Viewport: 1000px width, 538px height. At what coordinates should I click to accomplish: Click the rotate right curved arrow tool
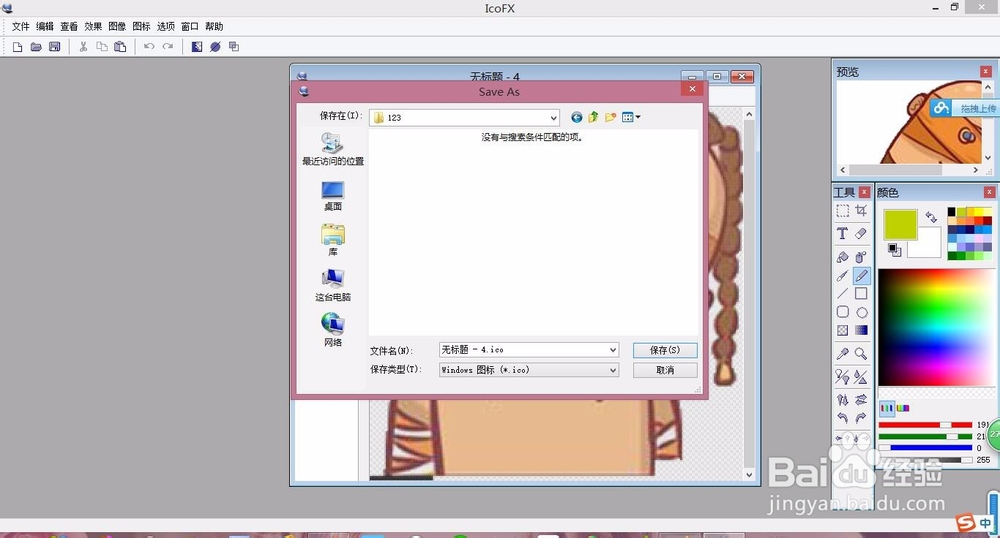[x=861, y=418]
